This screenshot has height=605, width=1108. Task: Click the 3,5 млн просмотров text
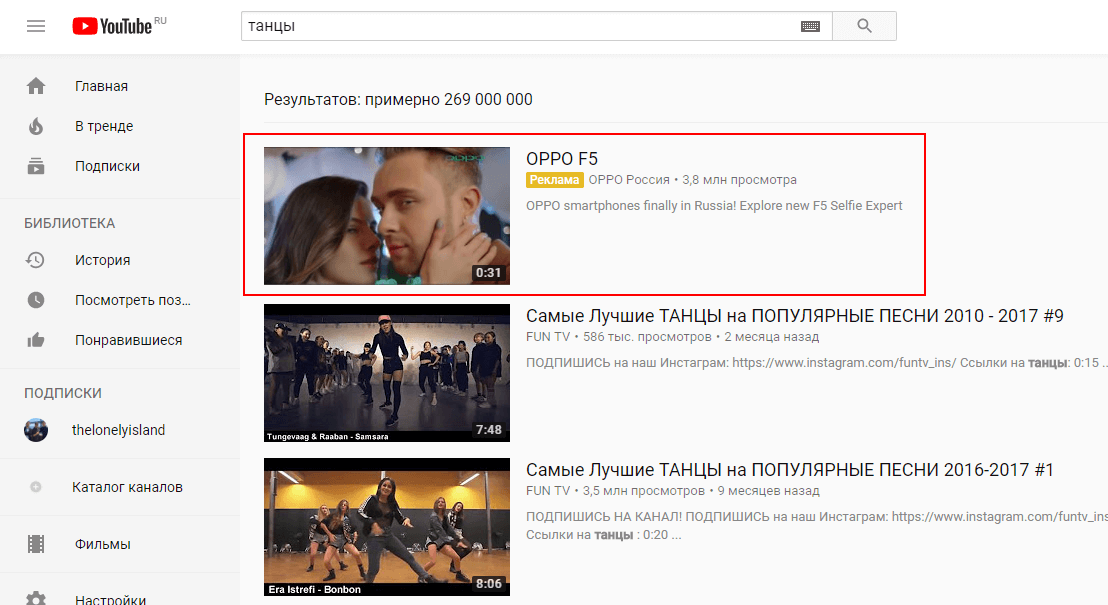644,491
